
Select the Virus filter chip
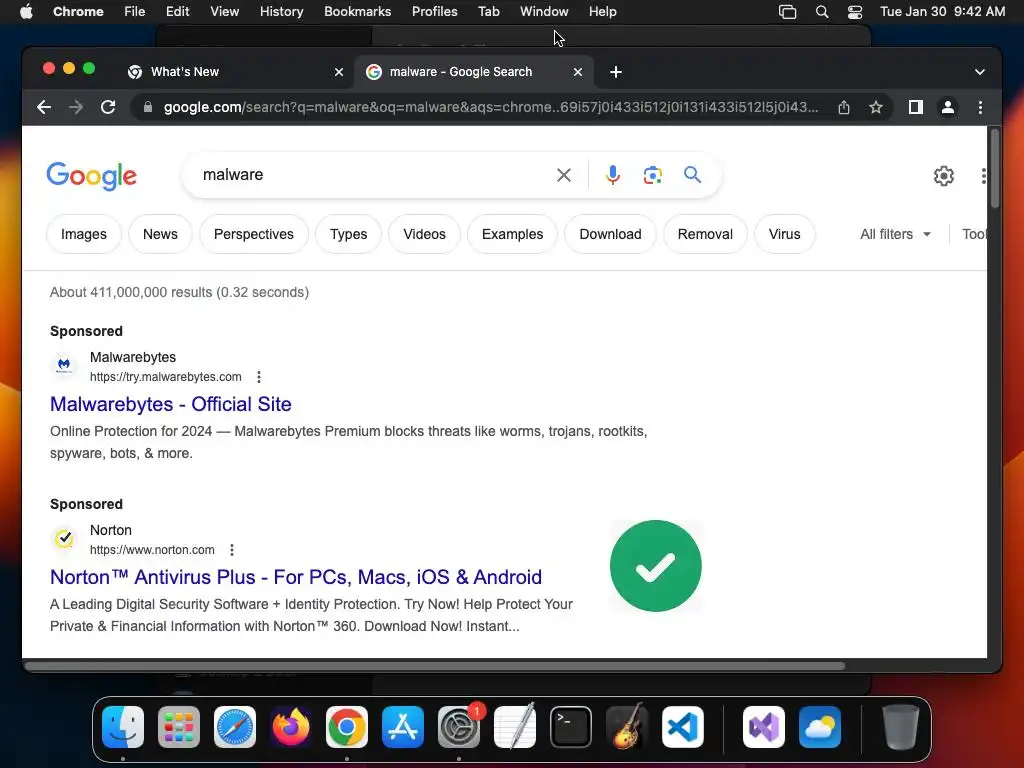coord(784,234)
